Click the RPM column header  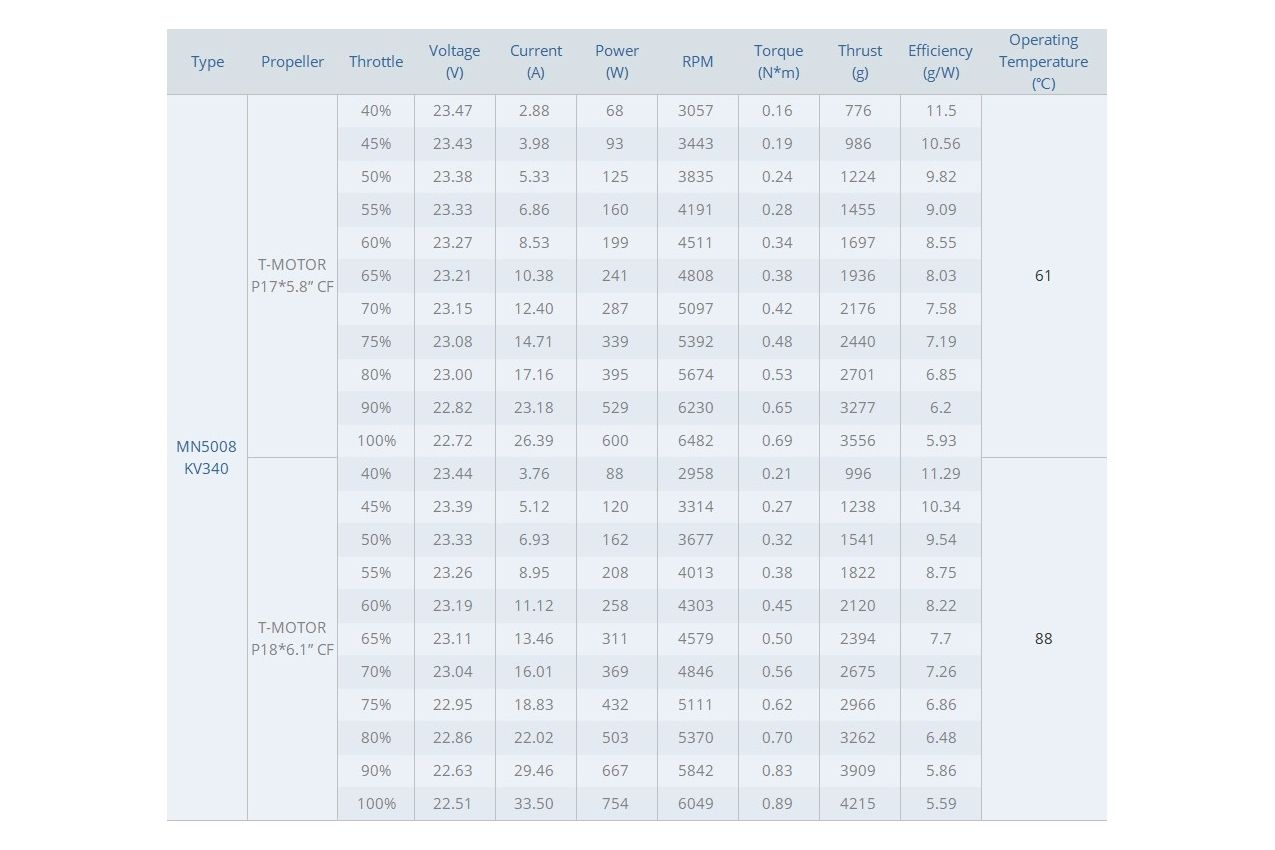(x=698, y=62)
